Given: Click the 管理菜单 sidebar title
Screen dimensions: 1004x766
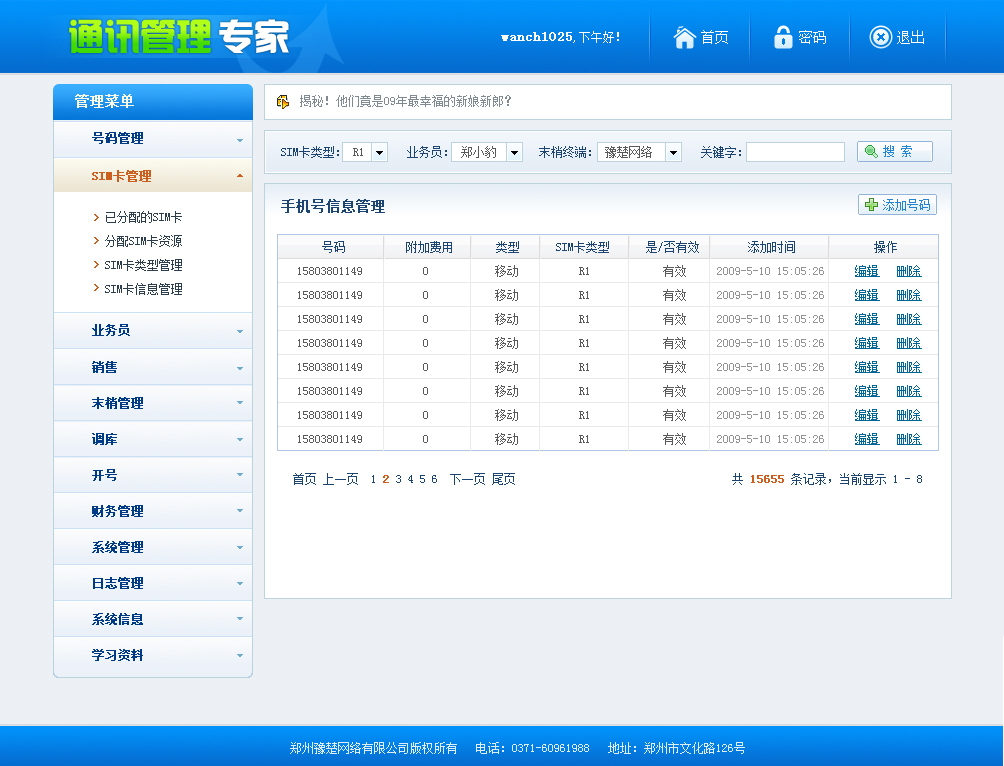Looking at the screenshot, I should pyautogui.click(x=104, y=101).
